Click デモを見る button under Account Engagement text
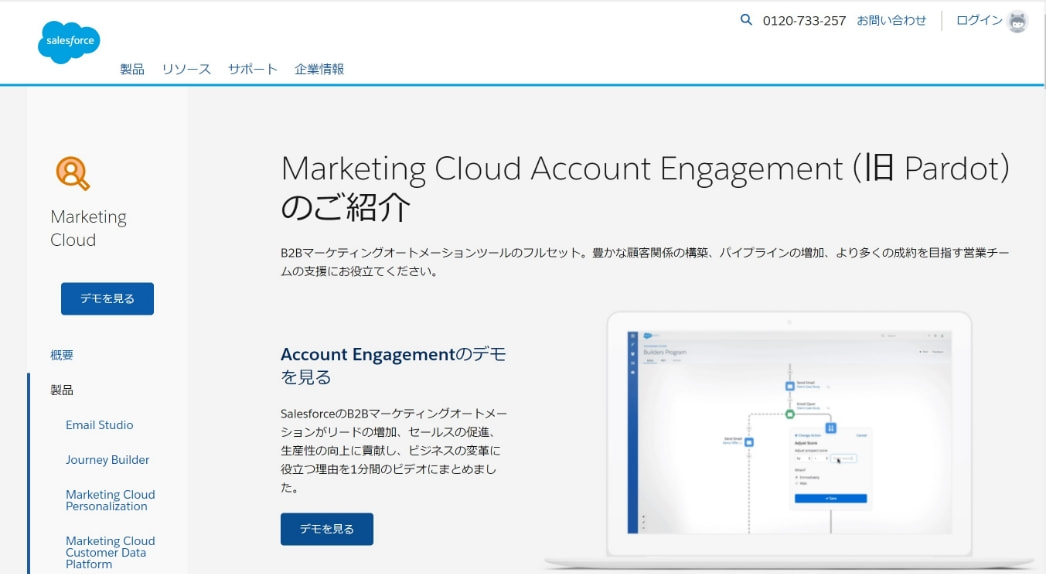 coord(327,529)
